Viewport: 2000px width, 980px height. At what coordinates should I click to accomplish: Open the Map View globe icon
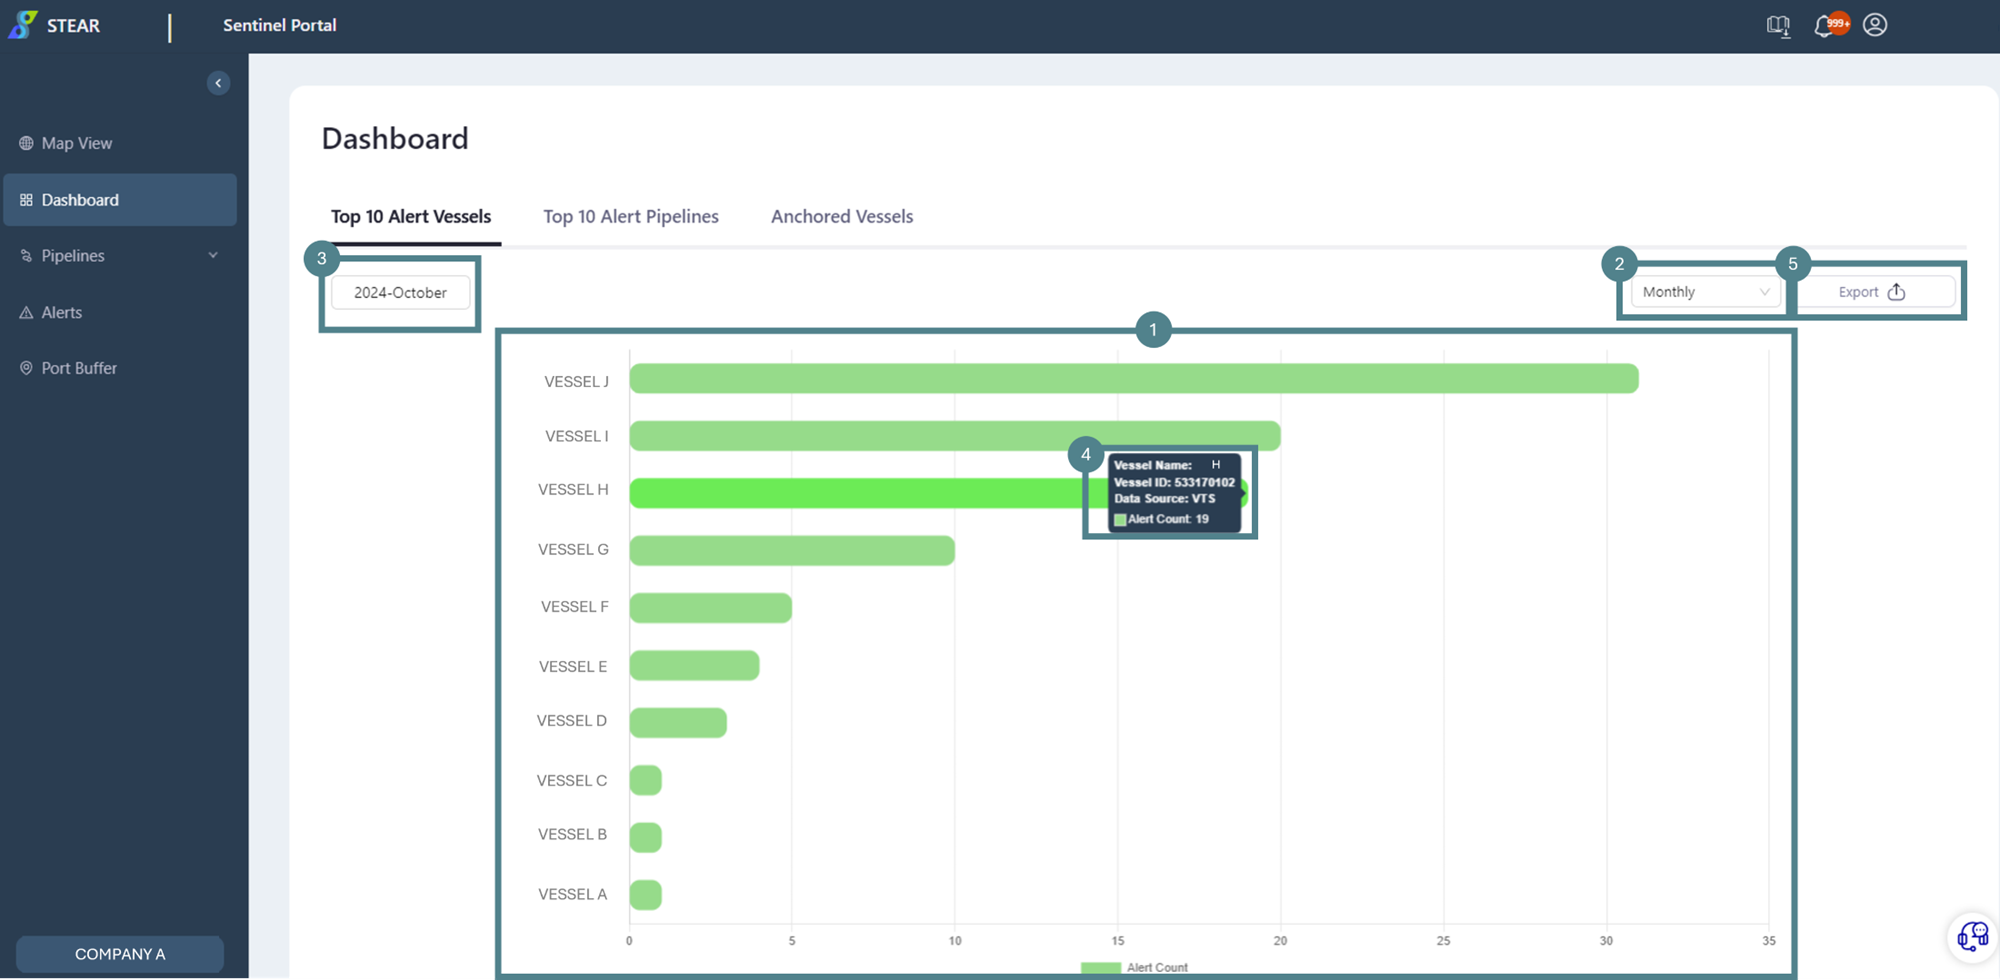(26, 143)
